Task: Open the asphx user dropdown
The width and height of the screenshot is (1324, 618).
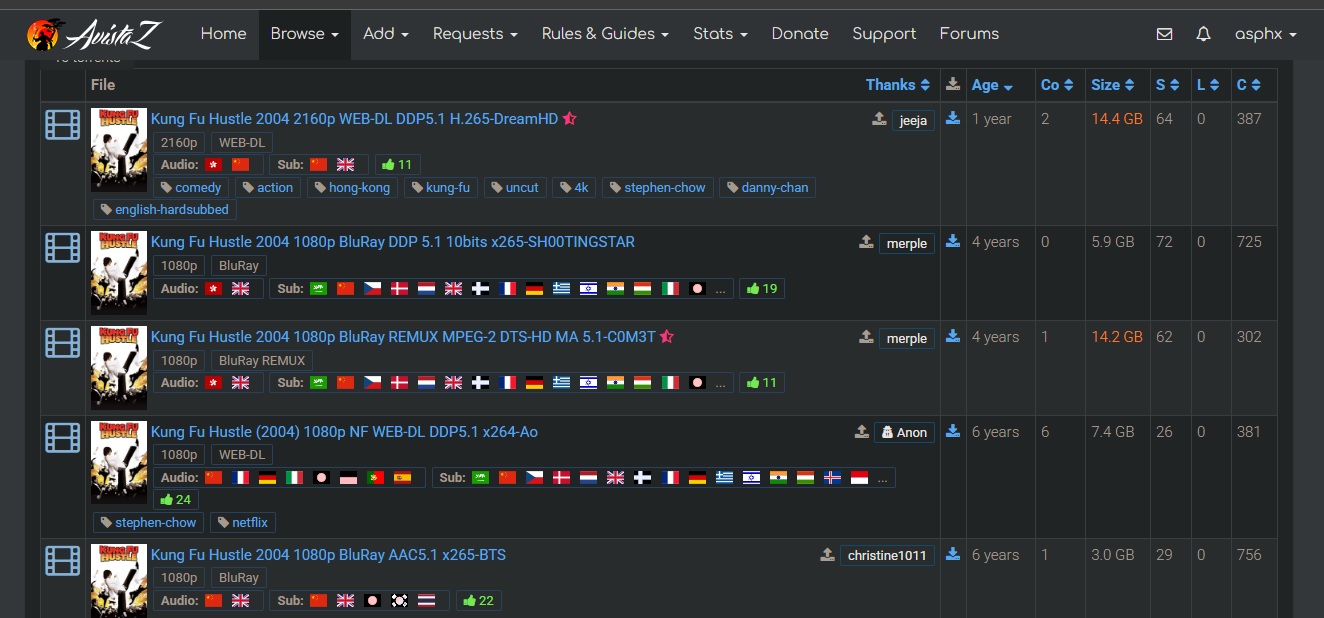Action: tap(1265, 34)
